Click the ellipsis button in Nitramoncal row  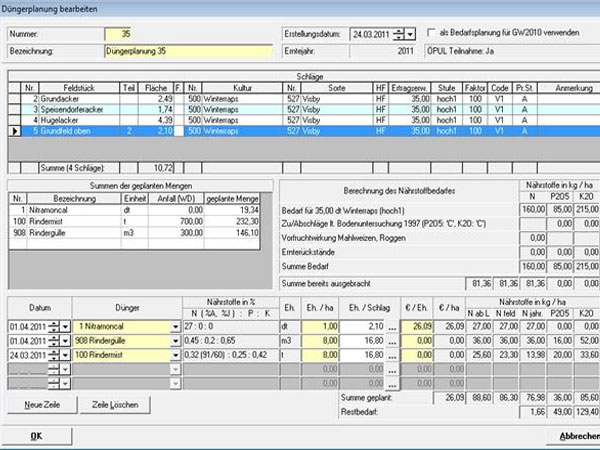tap(392, 327)
